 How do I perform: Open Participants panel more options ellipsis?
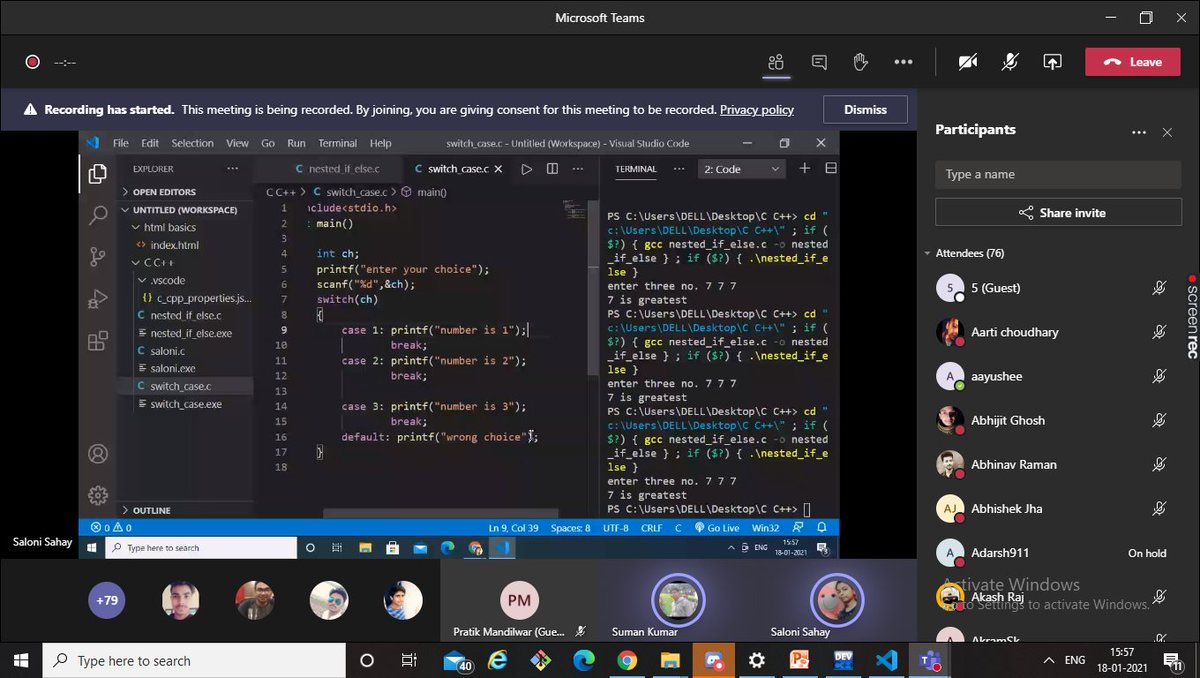1138,132
